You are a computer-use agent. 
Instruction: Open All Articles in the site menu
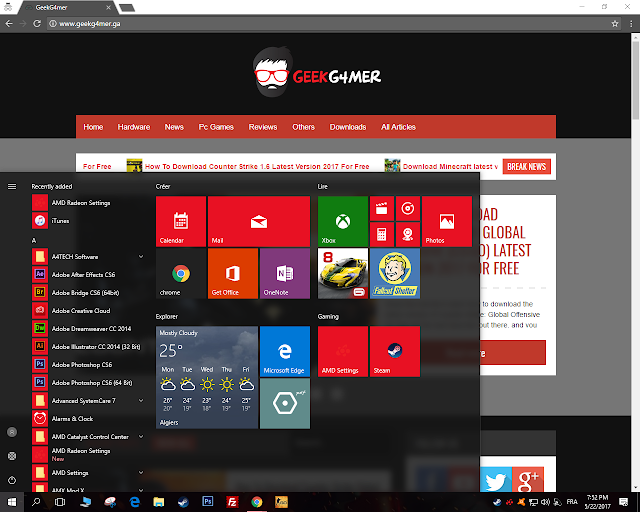coord(398,127)
